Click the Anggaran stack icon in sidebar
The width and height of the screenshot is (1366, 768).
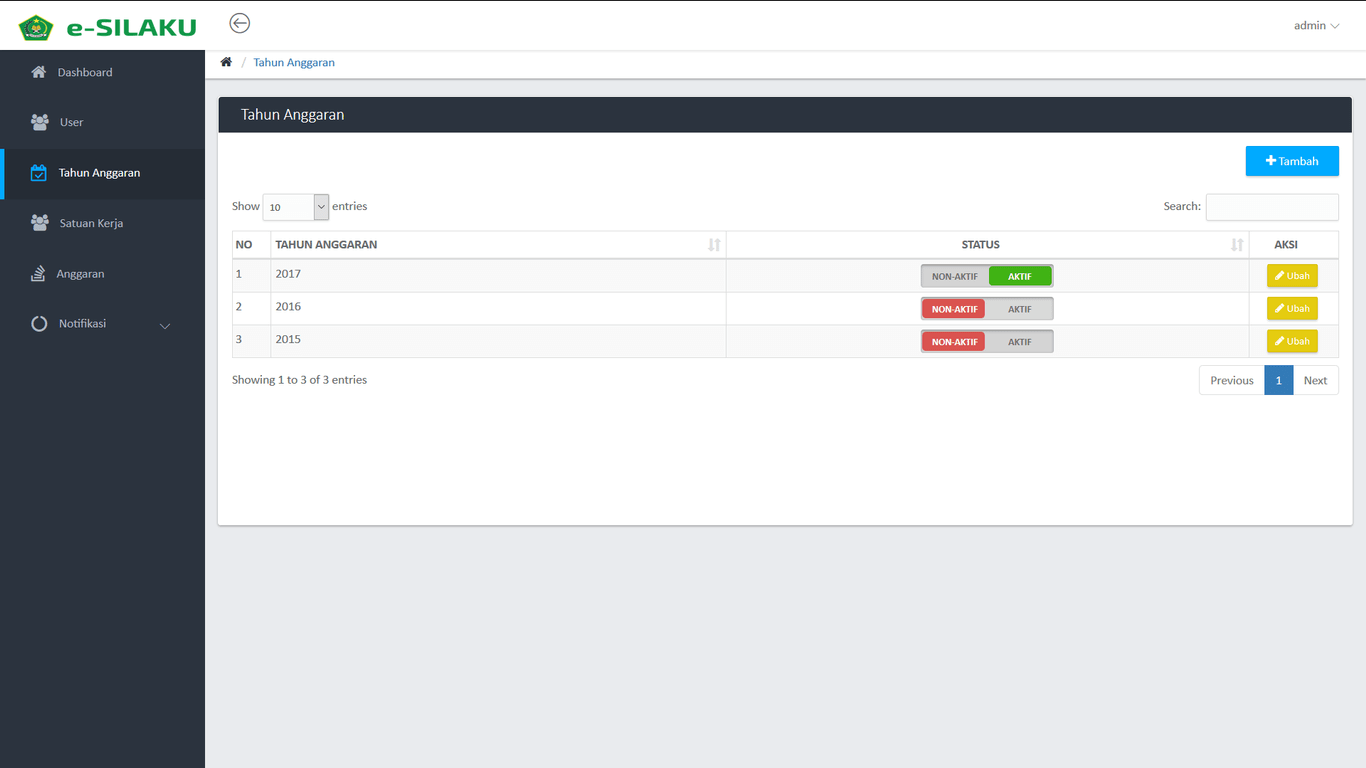(x=38, y=273)
